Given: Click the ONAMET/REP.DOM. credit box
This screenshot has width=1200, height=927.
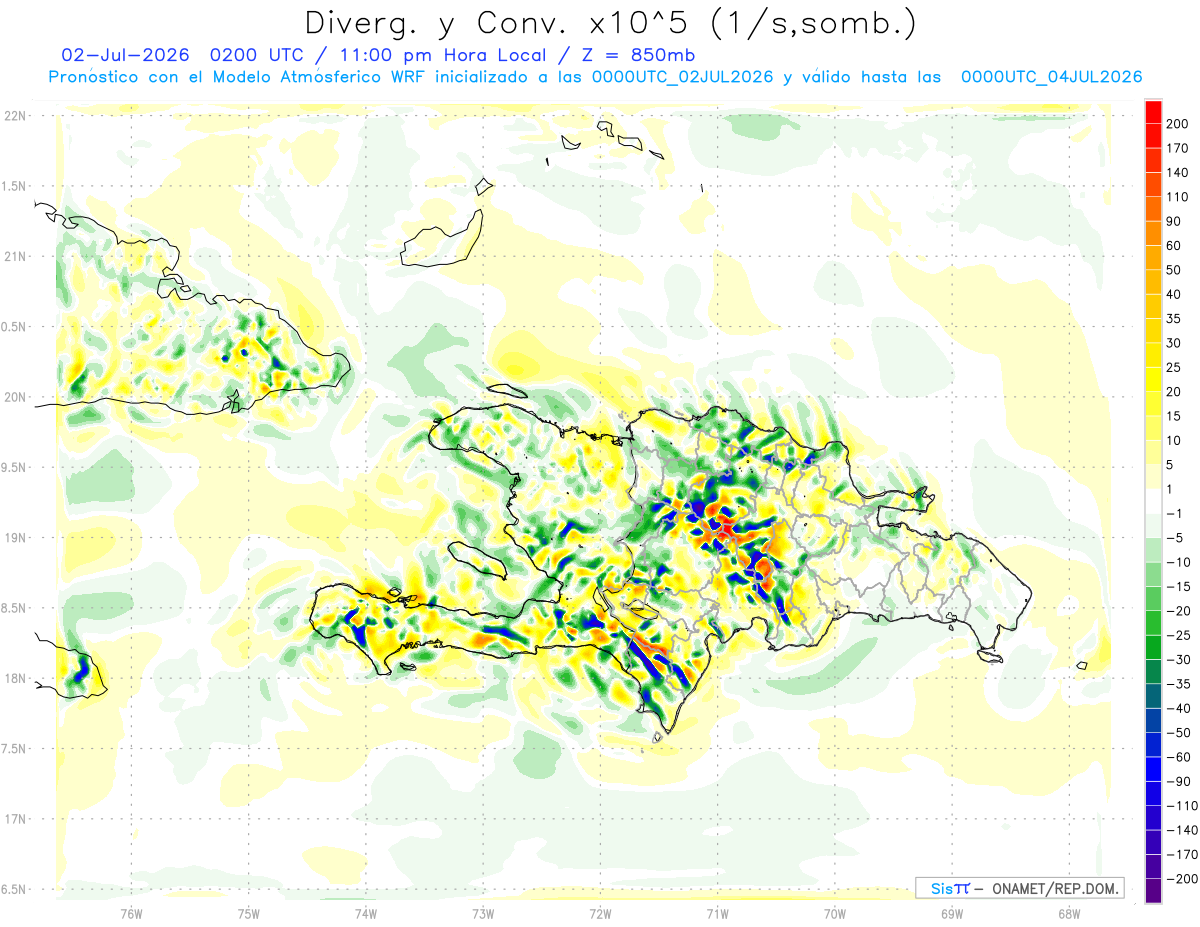Looking at the screenshot, I should tap(1019, 888).
